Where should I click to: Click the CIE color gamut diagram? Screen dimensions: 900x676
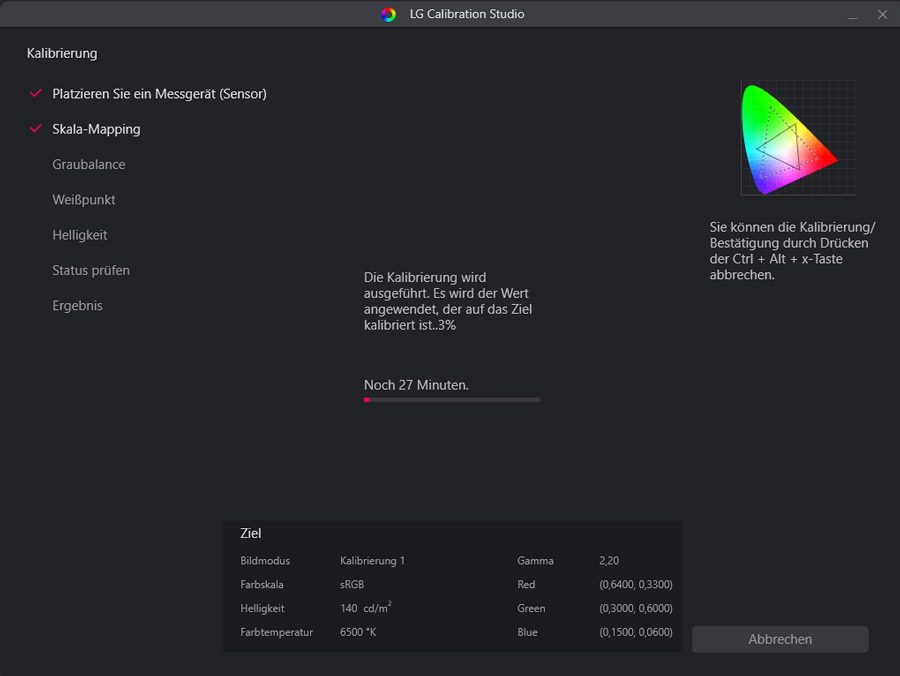coord(798,138)
